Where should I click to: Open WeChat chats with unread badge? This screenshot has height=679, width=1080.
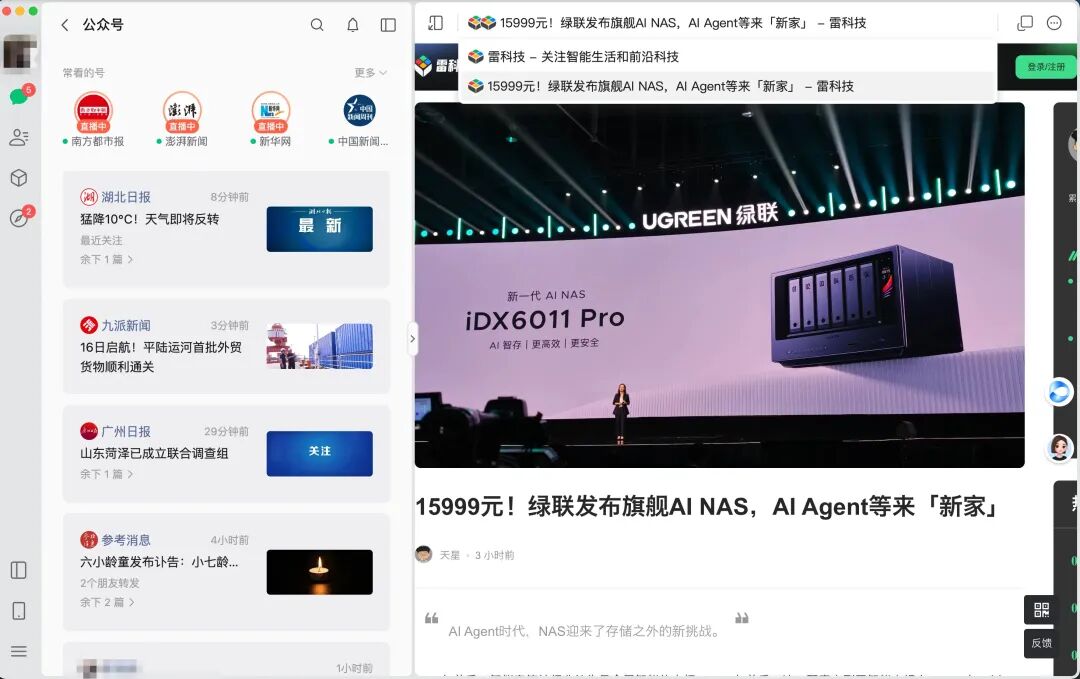pyautogui.click(x=19, y=96)
